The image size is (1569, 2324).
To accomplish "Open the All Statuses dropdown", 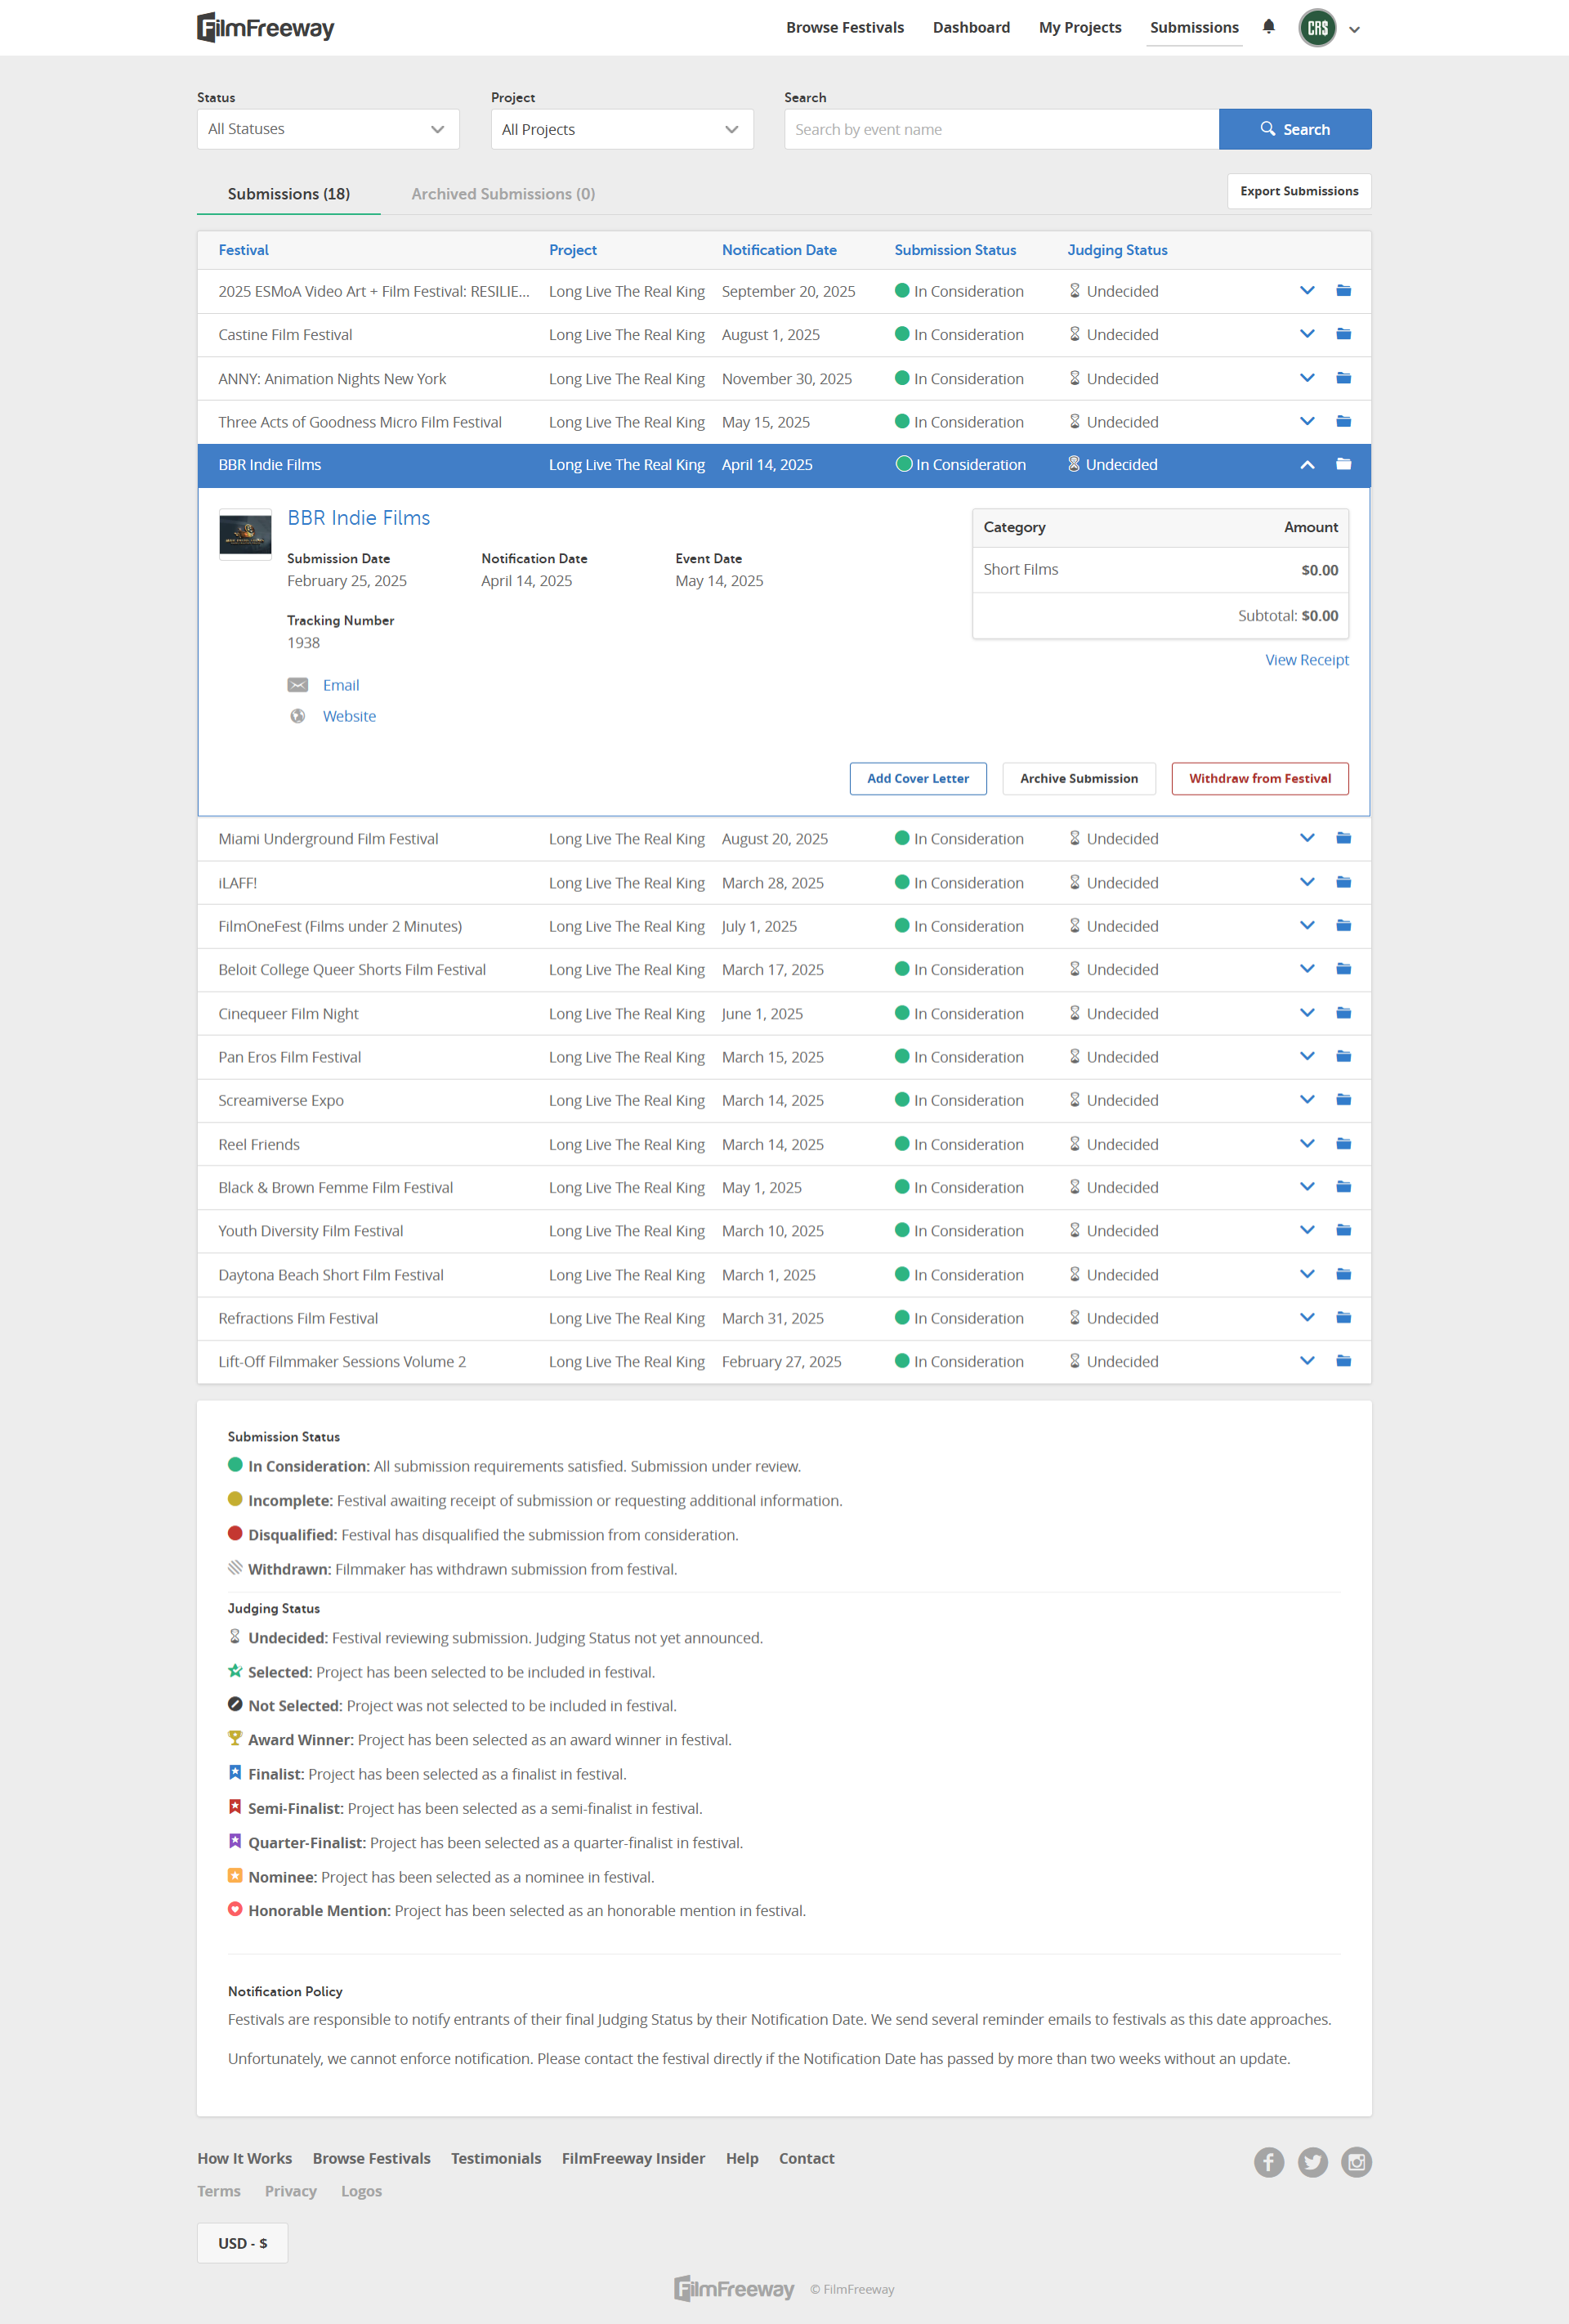I will tap(328, 129).
